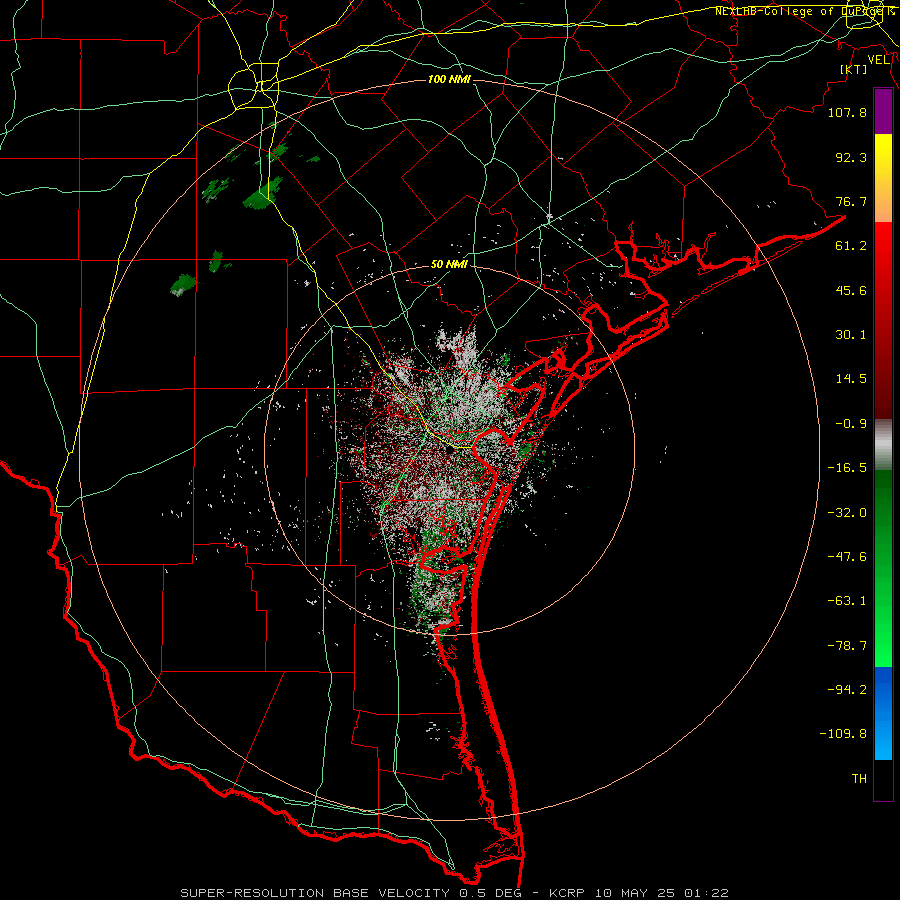900x900 pixels.
Task: Click the -32.0 velocity scale value
Action: [x=847, y=513]
